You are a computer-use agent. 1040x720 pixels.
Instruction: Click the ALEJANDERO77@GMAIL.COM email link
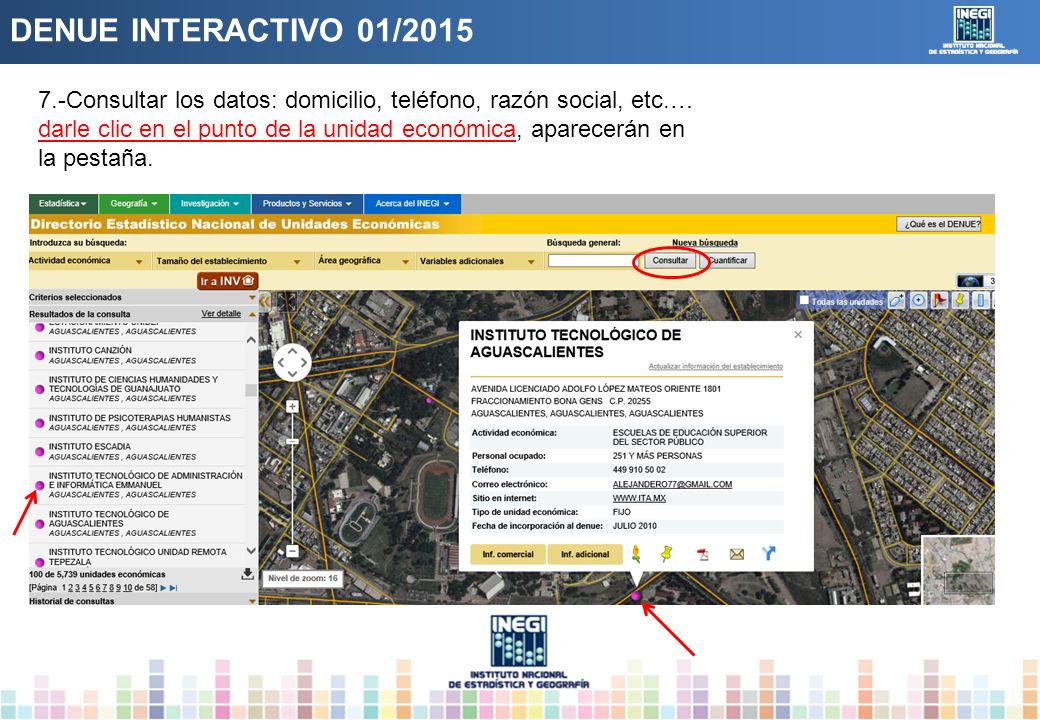(673, 485)
